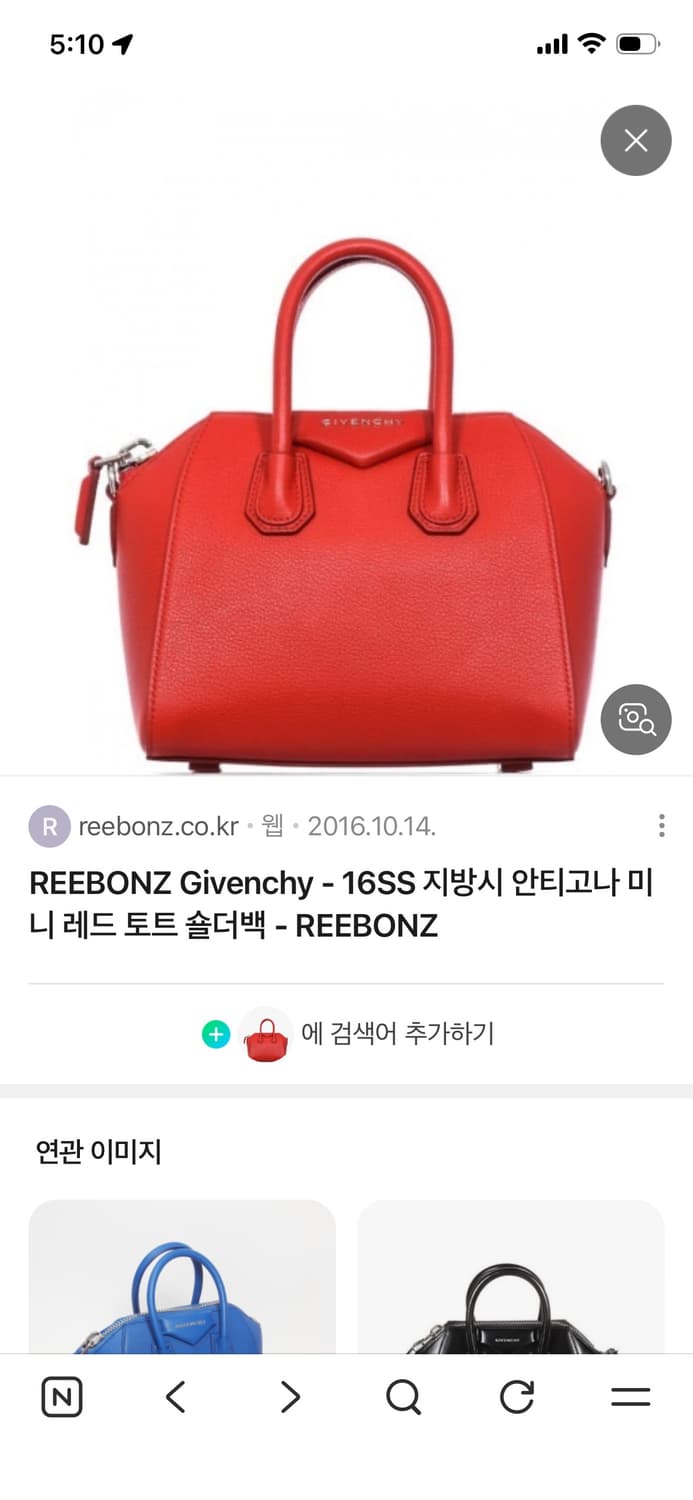The width and height of the screenshot is (693, 1500).
Task: Reload the page with refresh icon
Action: click(517, 1397)
